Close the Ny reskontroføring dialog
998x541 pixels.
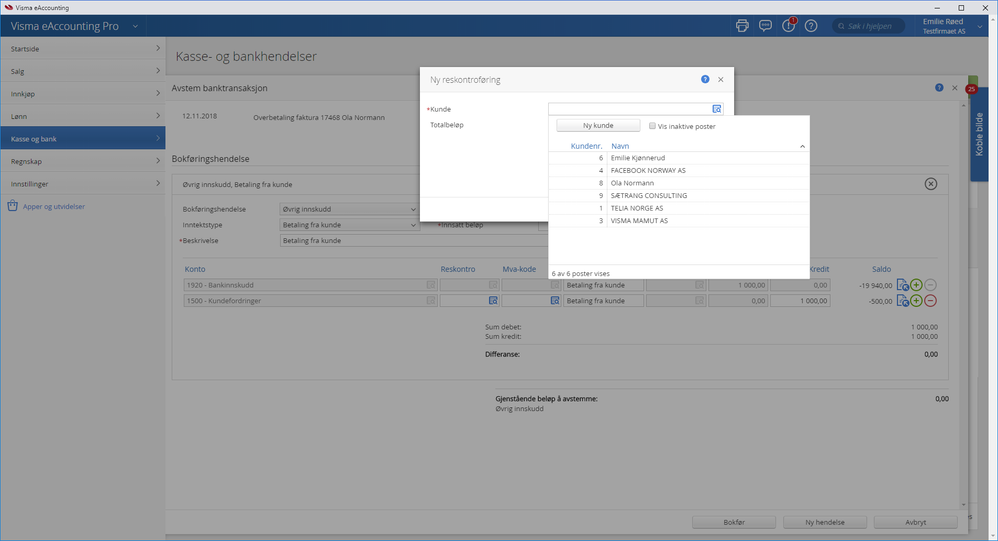coord(721,79)
